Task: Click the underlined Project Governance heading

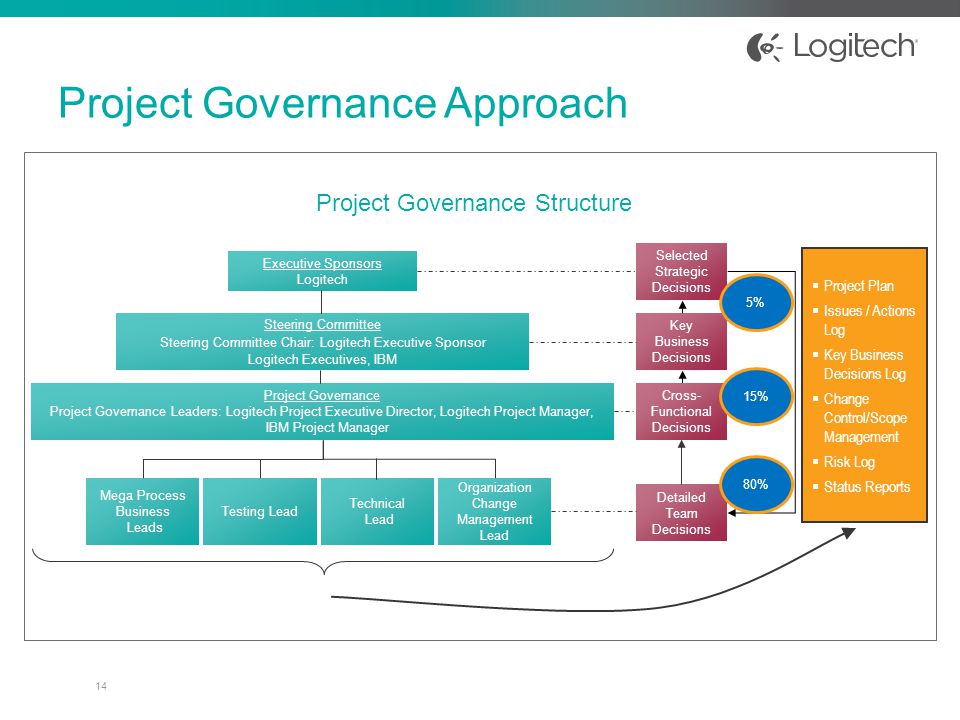Action: click(x=321, y=396)
